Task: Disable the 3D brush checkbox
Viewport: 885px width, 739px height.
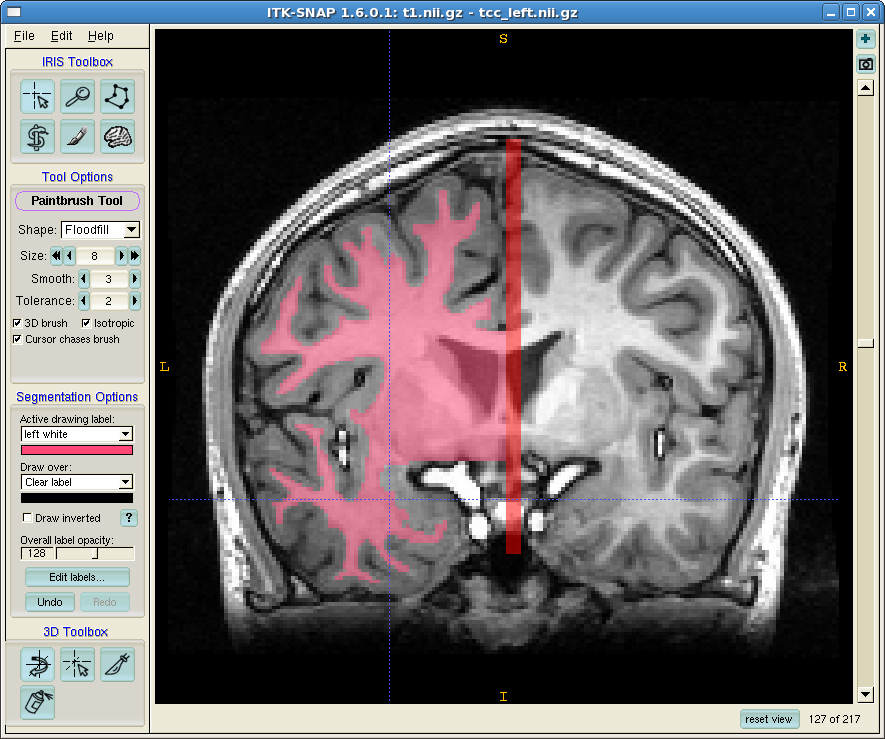Action: [17, 324]
